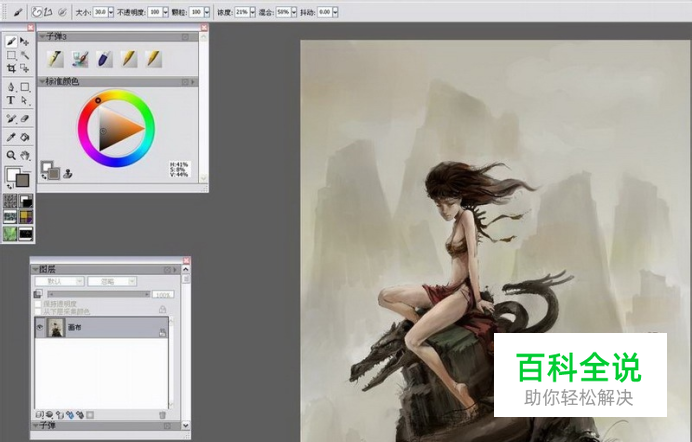Open the pattern selector in toolbox
The image size is (692, 442).
click(x=10, y=217)
